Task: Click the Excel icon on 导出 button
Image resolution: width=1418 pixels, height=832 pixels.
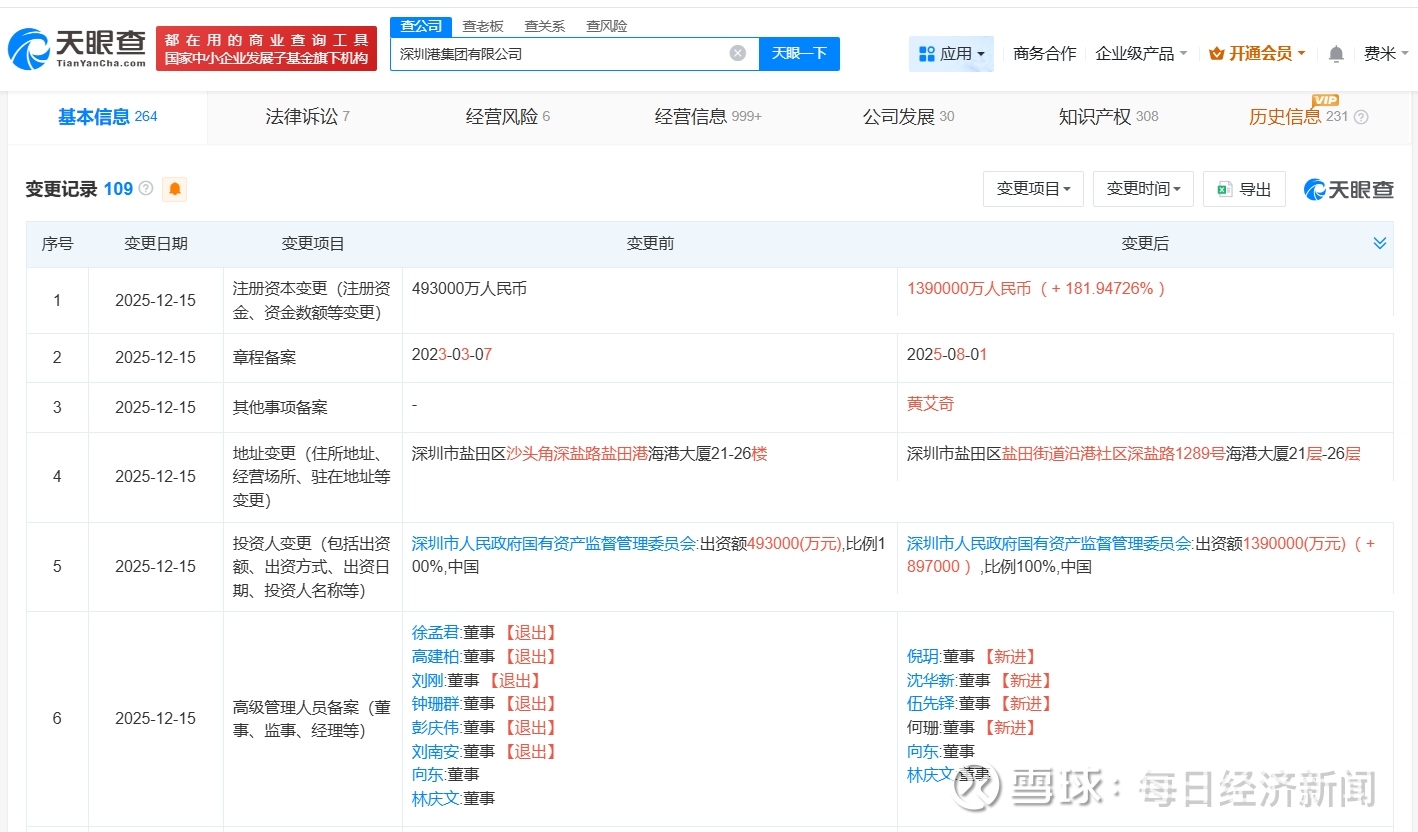Action: 1224,189
